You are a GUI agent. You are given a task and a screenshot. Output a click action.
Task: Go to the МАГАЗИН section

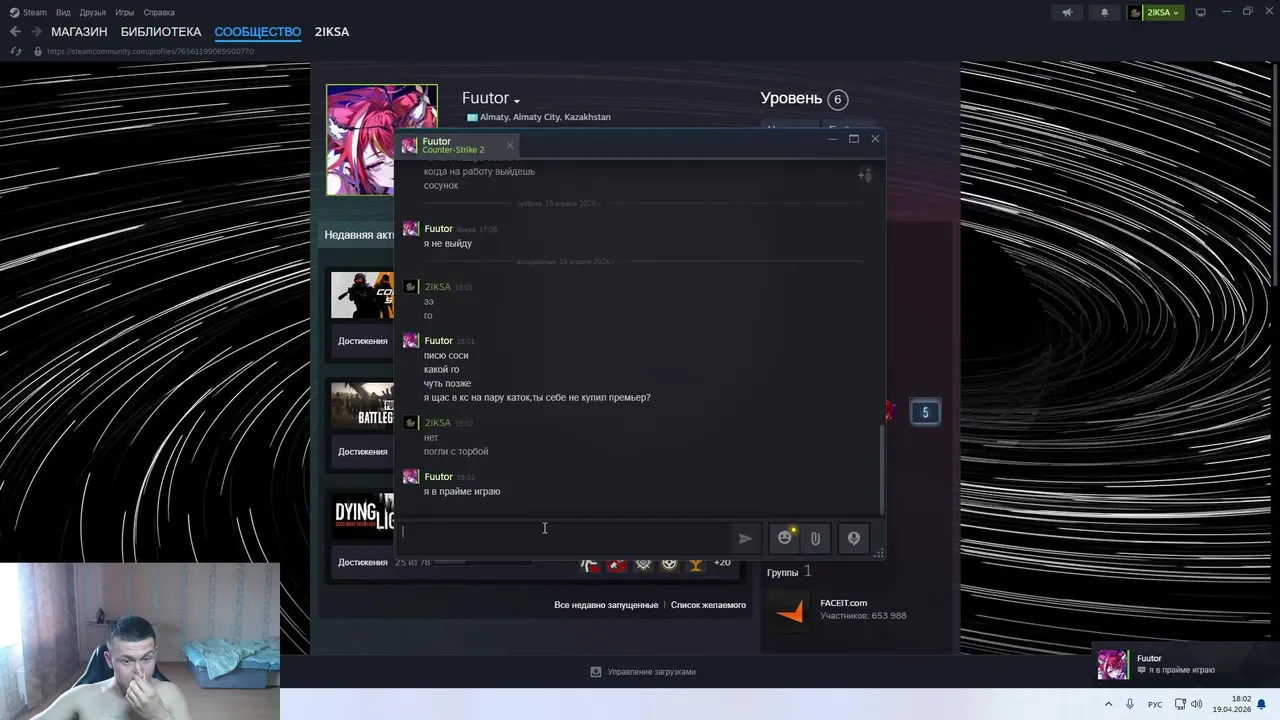79,32
